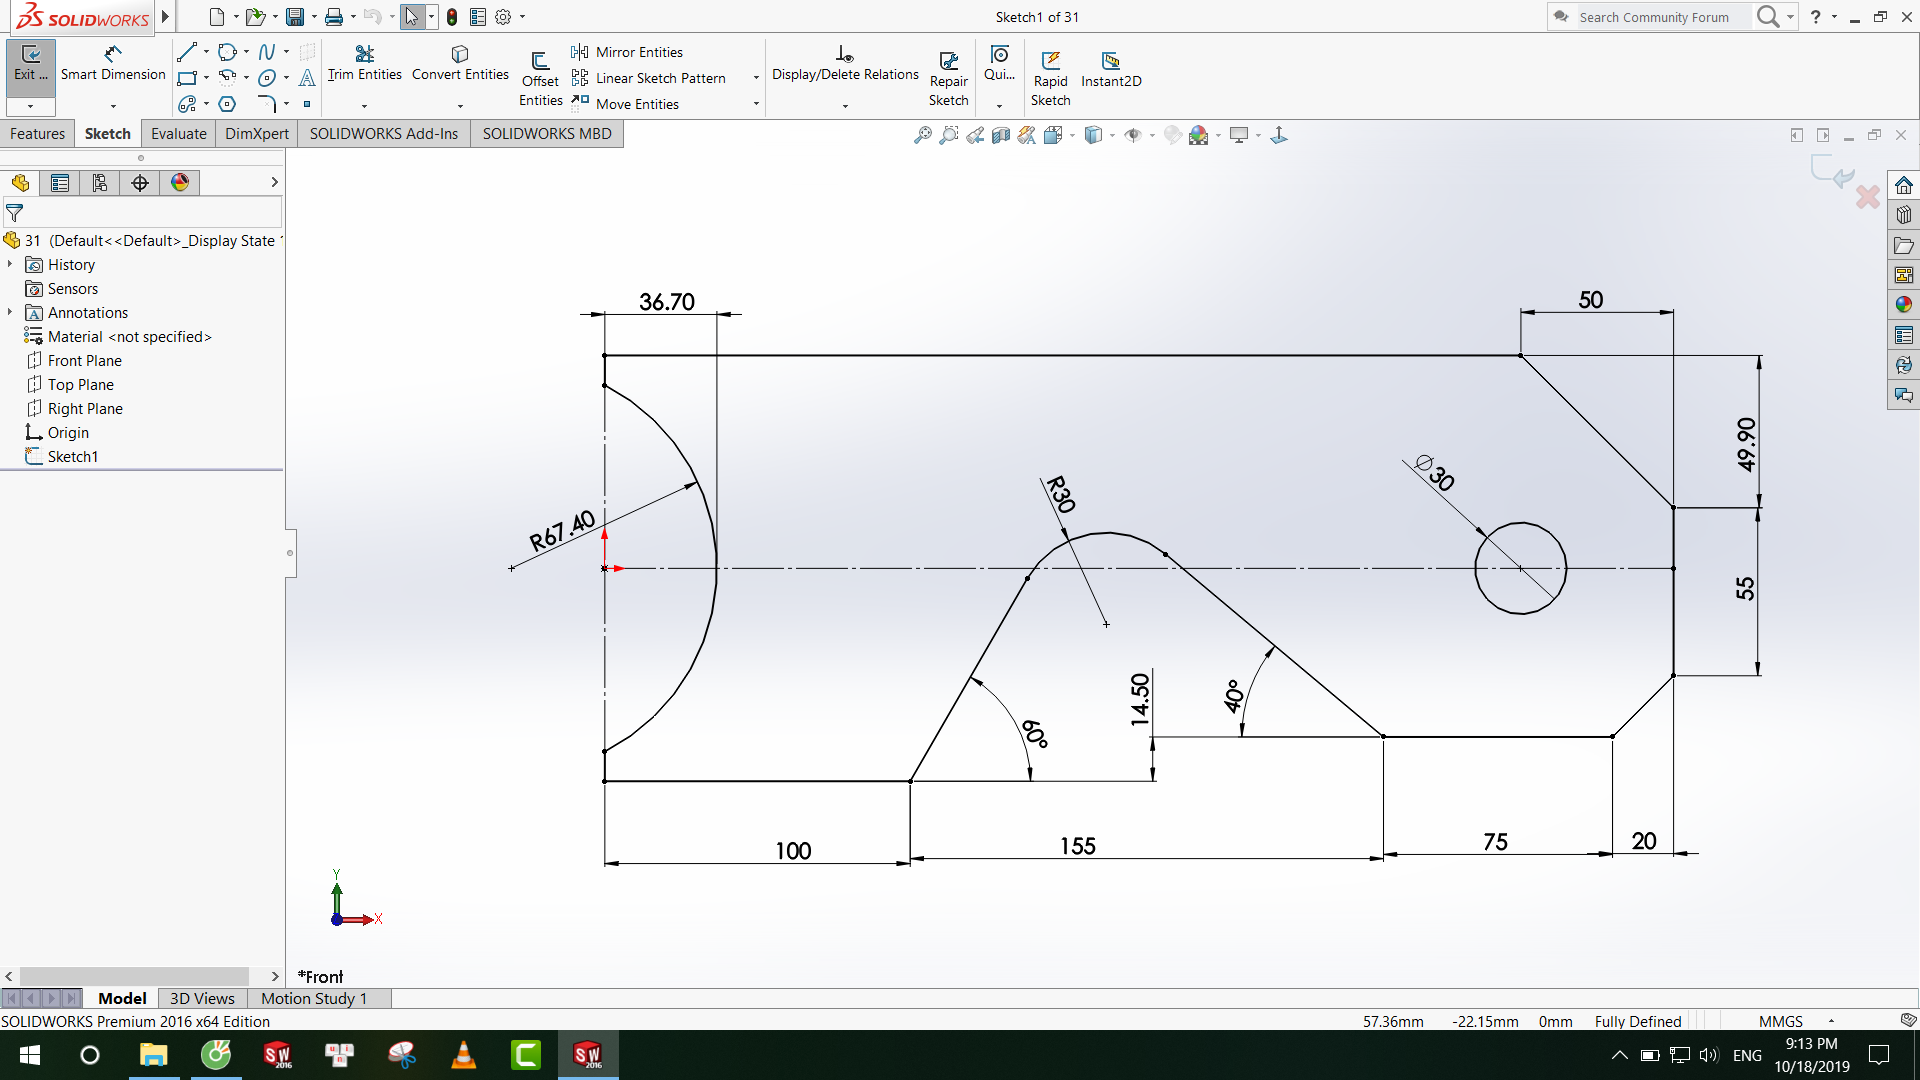Open Trim Entities dropdown arrow

coord(364,105)
